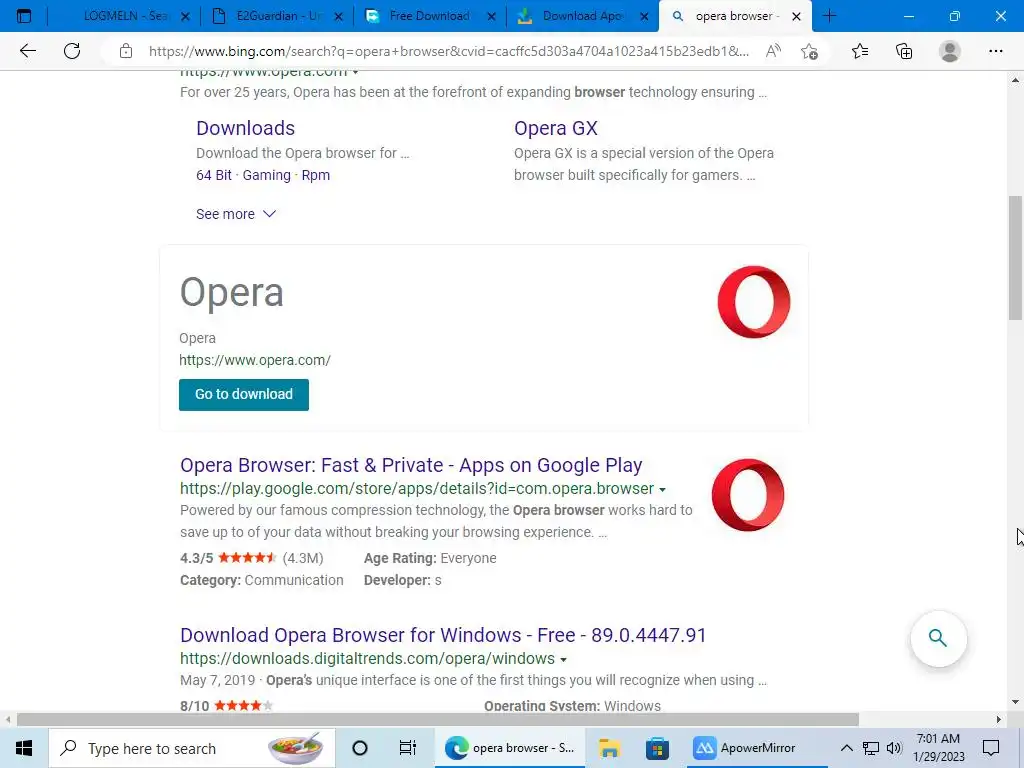Image resolution: width=1024 pixels, height=768 pixels.
Task: Open the Favorites list icon
Action: coord(860,51)
